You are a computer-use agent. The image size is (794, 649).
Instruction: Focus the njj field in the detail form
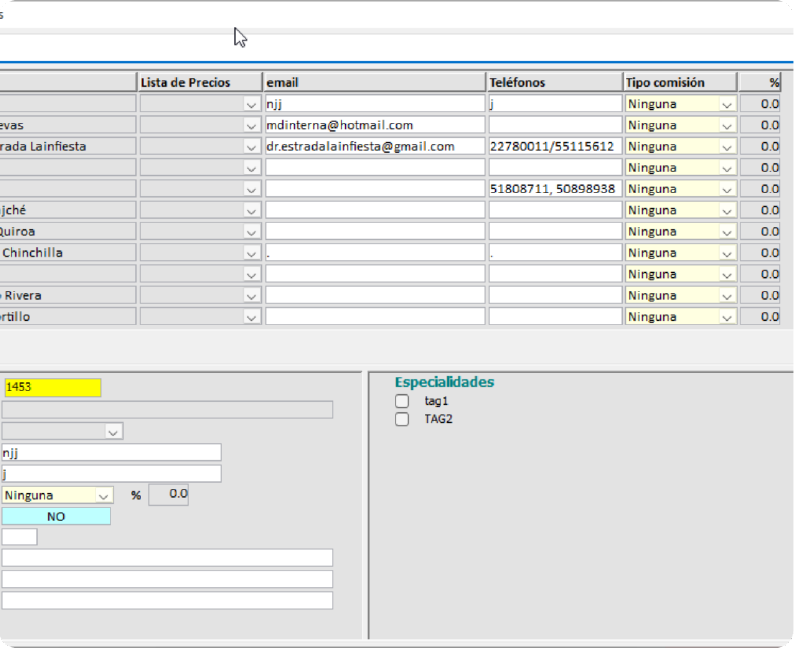110,453
